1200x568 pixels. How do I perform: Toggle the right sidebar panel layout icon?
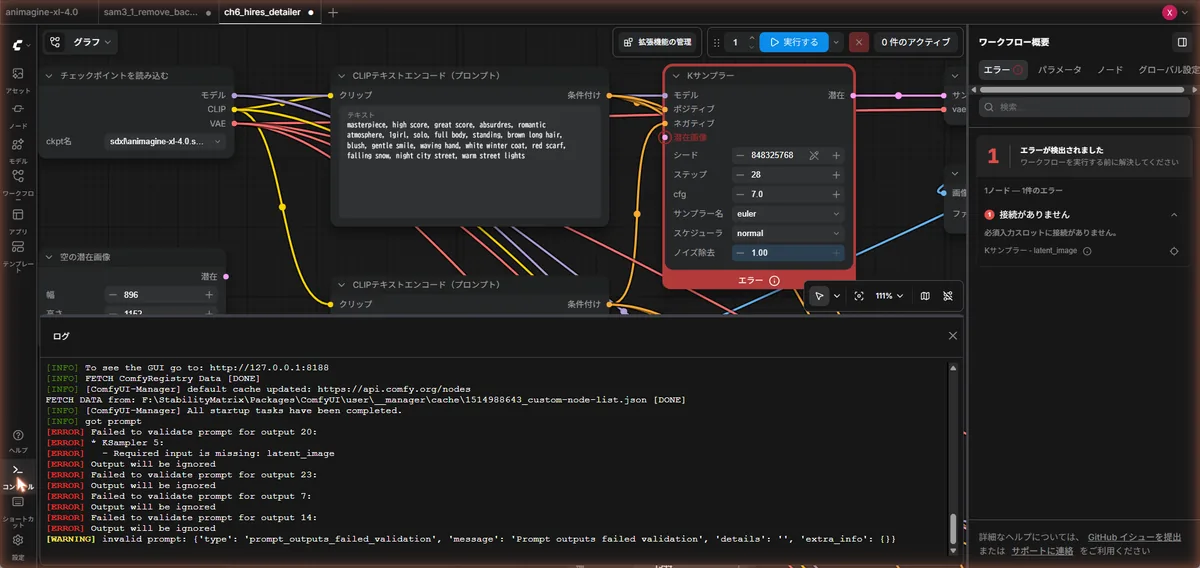point(1182,42)
